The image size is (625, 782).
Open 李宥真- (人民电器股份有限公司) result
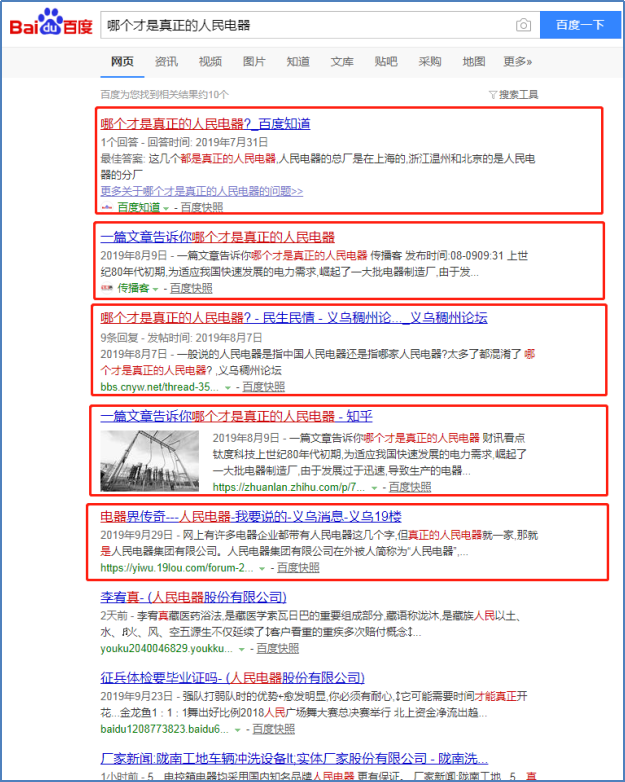[194, 597]
